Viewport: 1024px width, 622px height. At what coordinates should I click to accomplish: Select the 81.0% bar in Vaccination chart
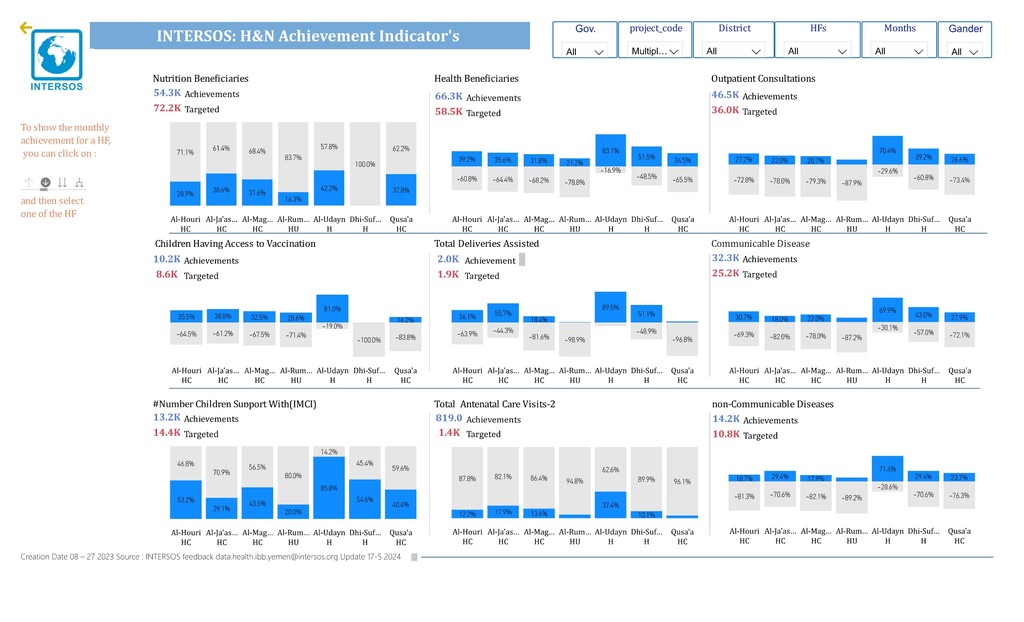332,308
